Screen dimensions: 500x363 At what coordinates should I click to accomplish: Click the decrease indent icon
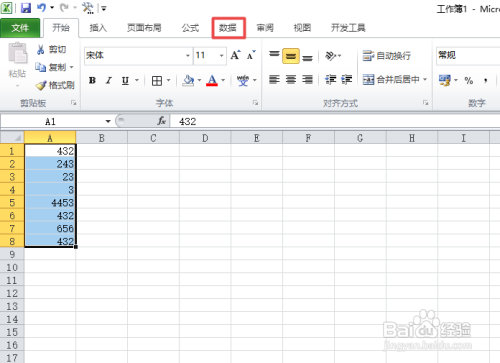[331, 80]
